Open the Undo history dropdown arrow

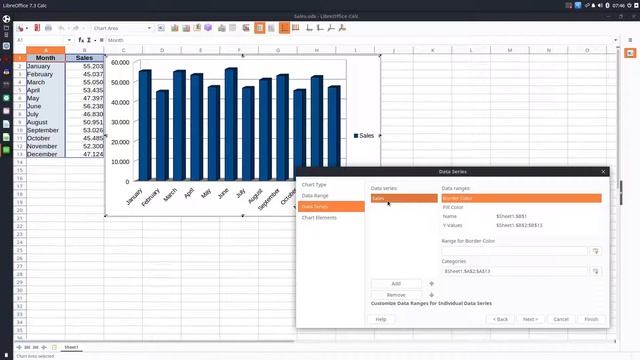68,28
